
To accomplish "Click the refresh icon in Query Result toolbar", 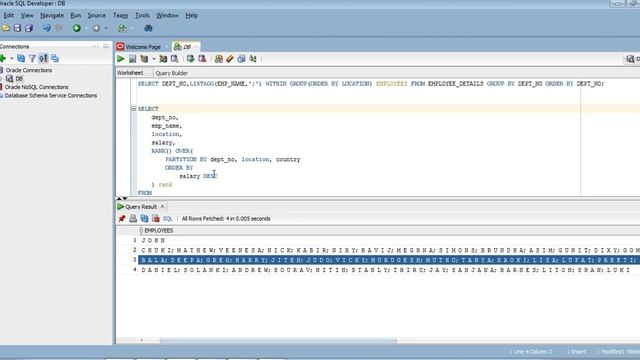I will [144, 219].
